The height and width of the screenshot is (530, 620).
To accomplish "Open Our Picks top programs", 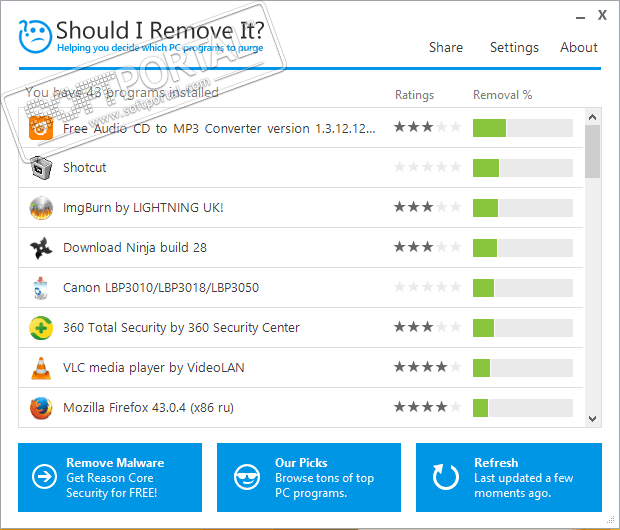I will tap(309, 477).
